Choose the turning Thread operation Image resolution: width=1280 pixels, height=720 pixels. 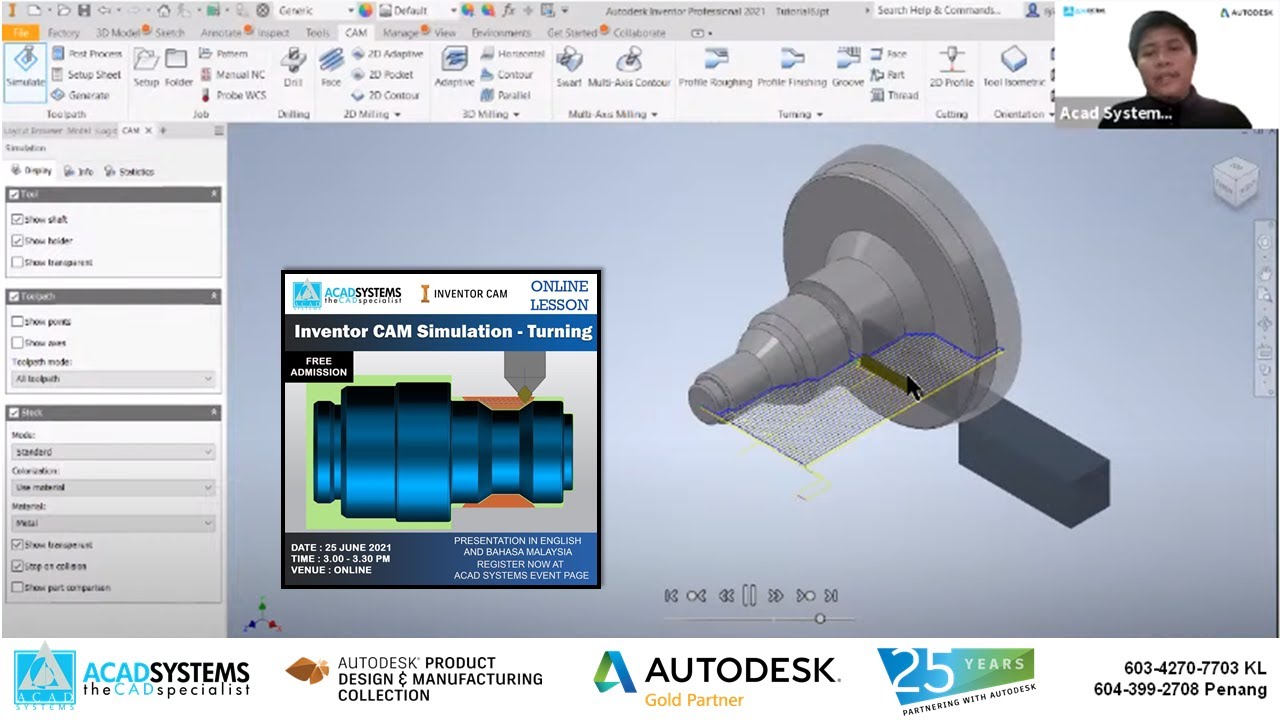tap(893, 95)
